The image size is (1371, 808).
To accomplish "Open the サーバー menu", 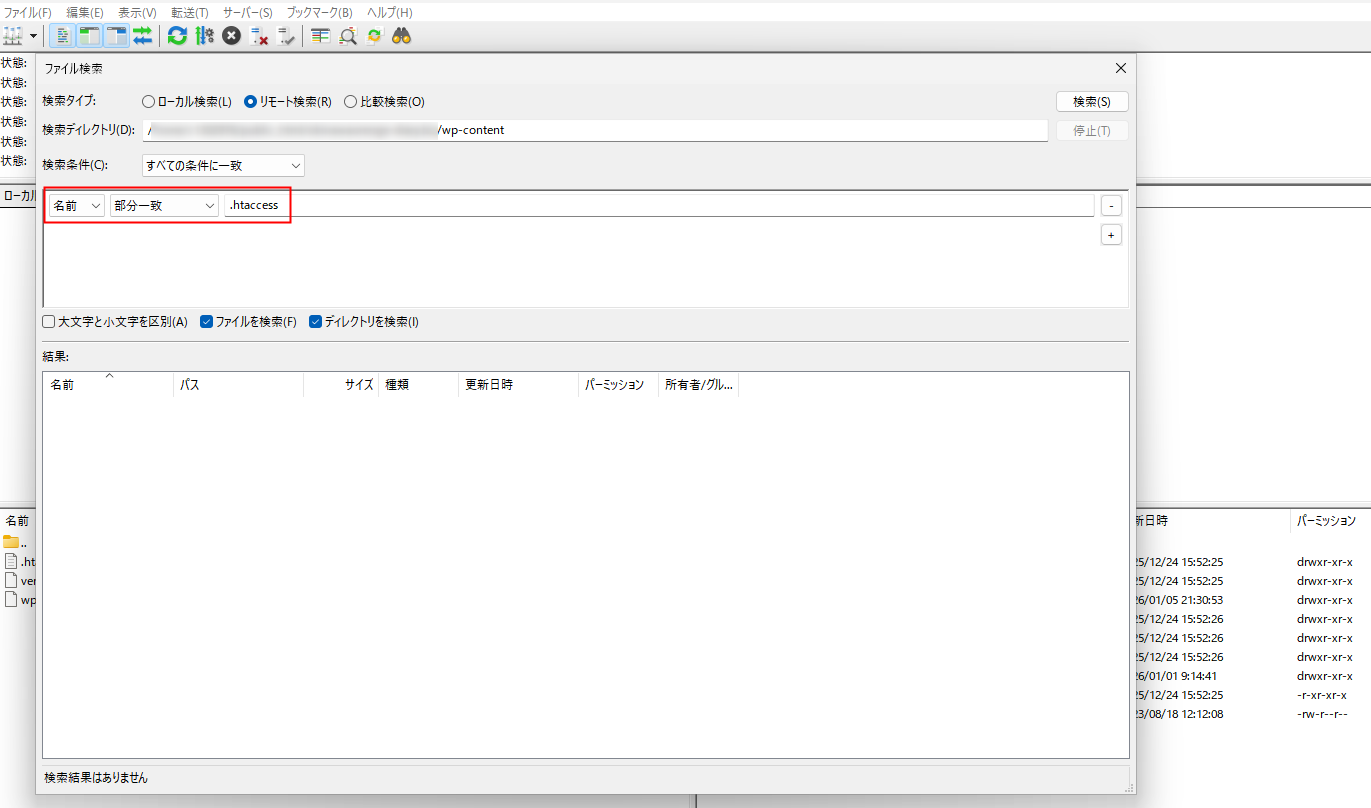I will [247, 12].
